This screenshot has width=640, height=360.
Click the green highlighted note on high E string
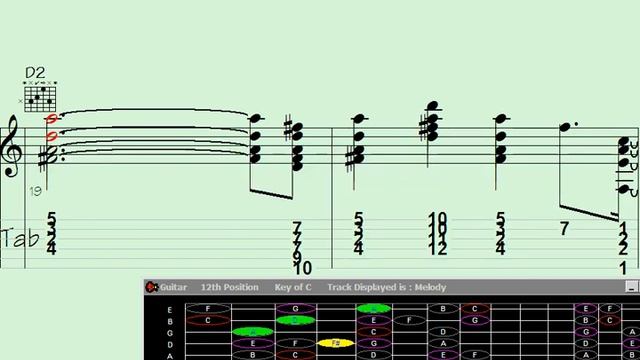coord(373,309)
